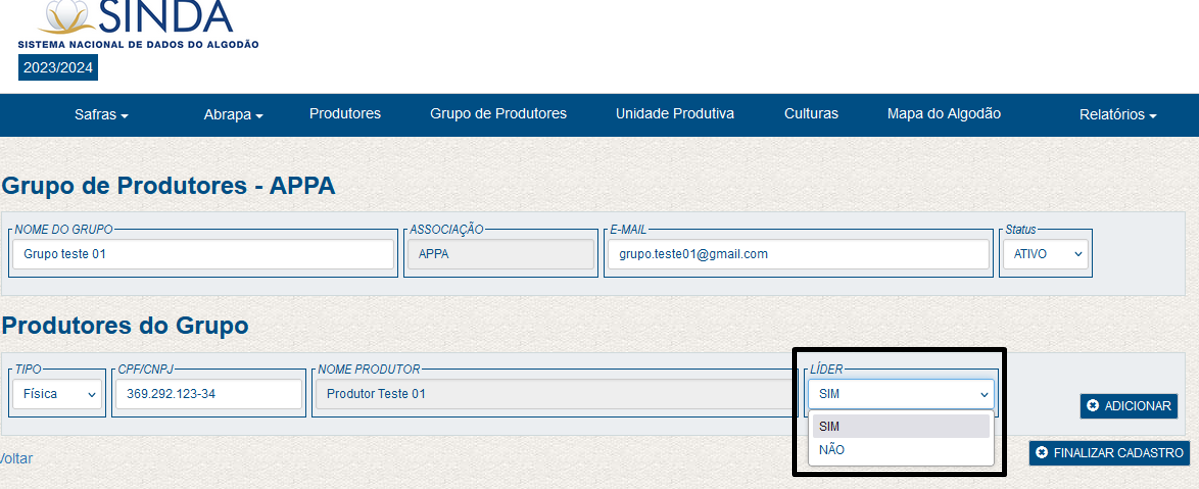
Task: Expand the Status dropdown showing ATIVO
Action: (1045, 254)
